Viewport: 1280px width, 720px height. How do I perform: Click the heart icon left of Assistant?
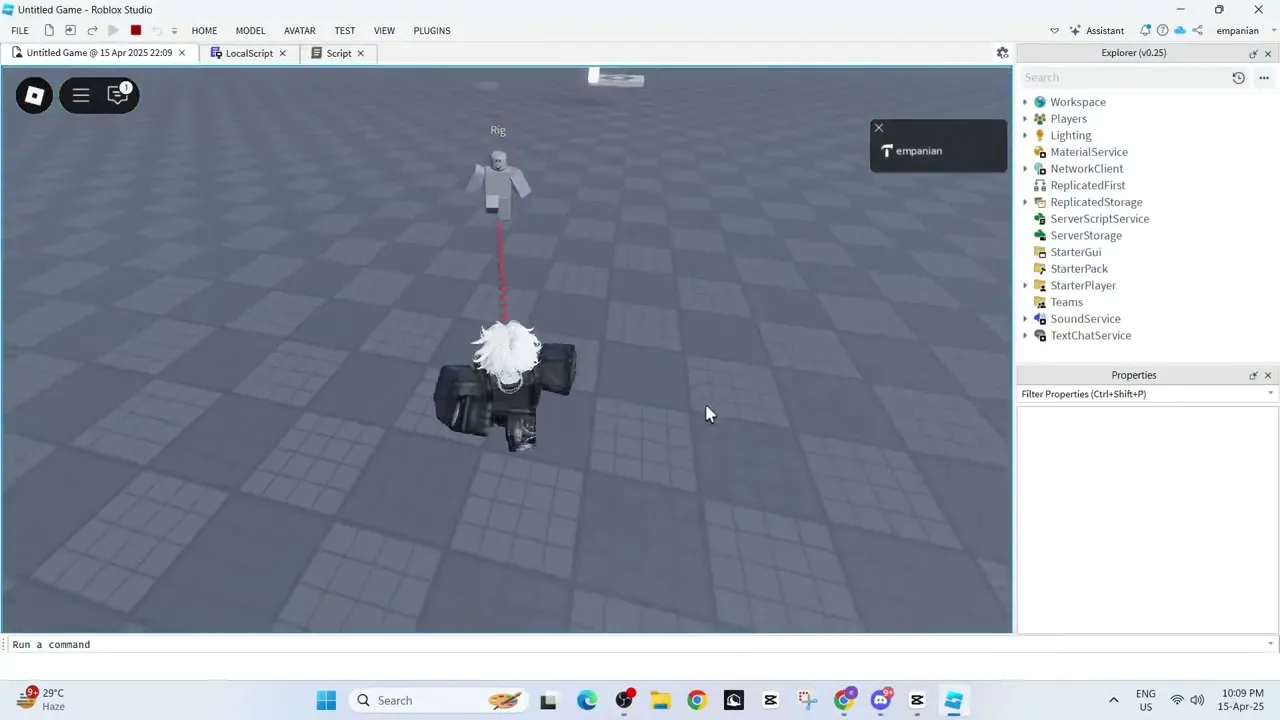click(x=1054, y=31)
